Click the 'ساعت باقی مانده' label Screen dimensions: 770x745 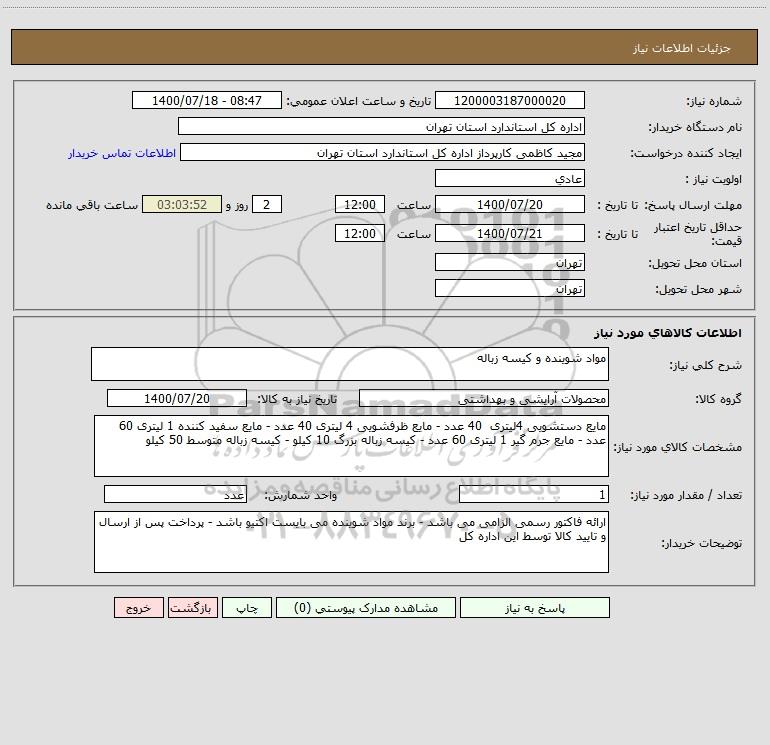point(92,205)
